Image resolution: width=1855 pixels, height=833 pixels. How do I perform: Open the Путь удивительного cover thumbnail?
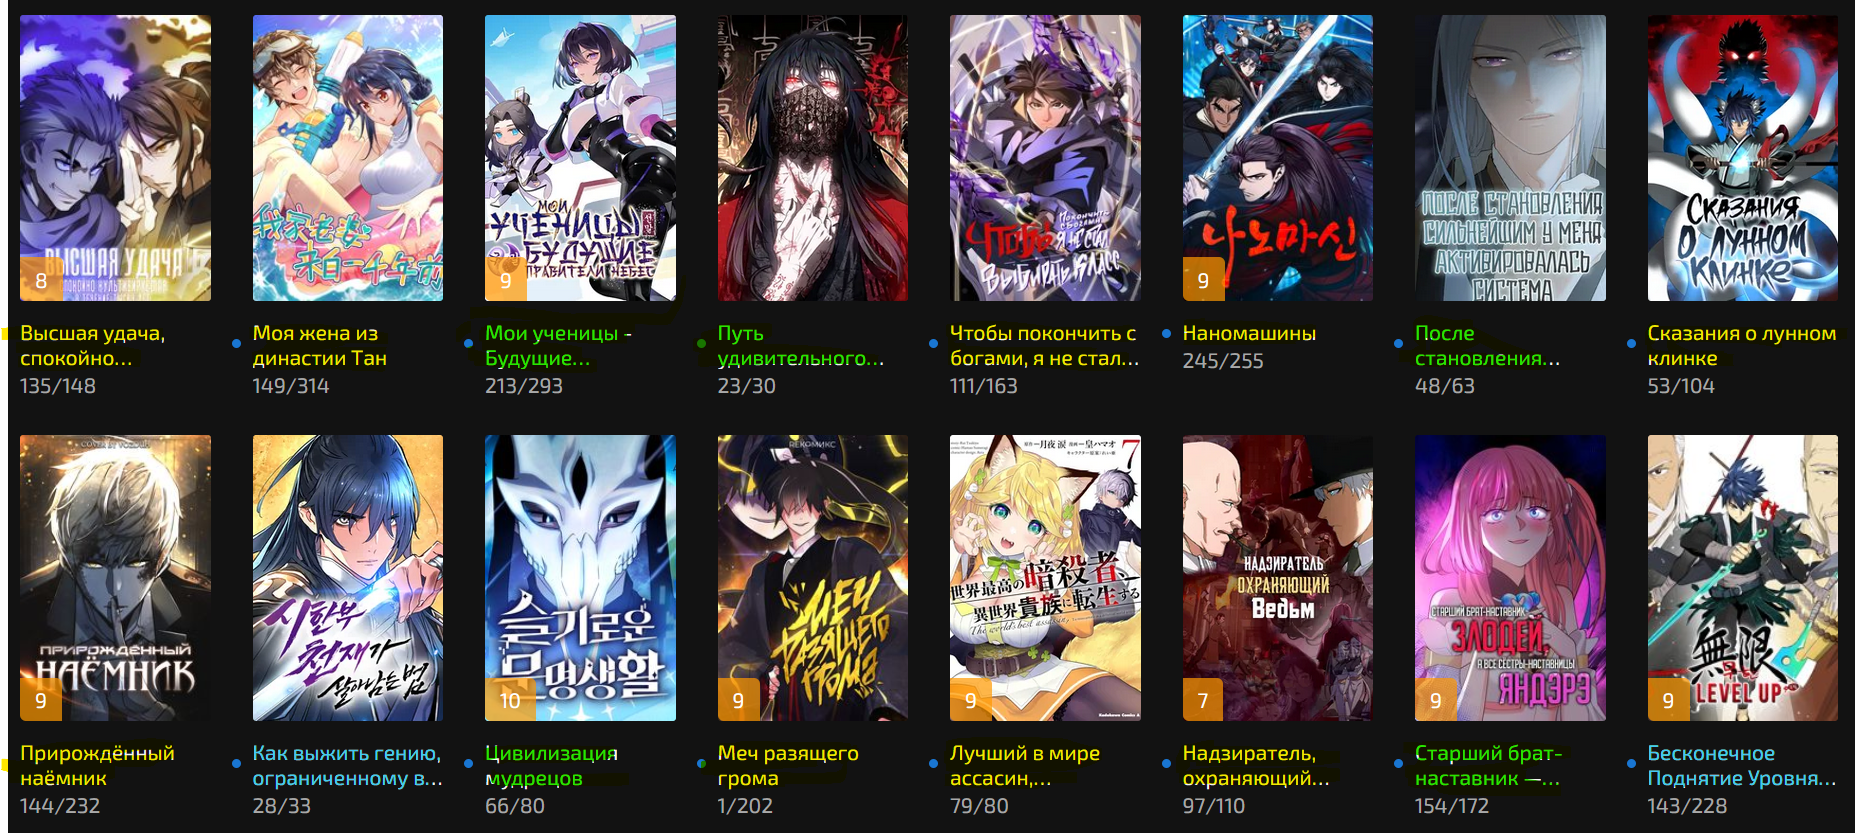[x=812, y=158]
